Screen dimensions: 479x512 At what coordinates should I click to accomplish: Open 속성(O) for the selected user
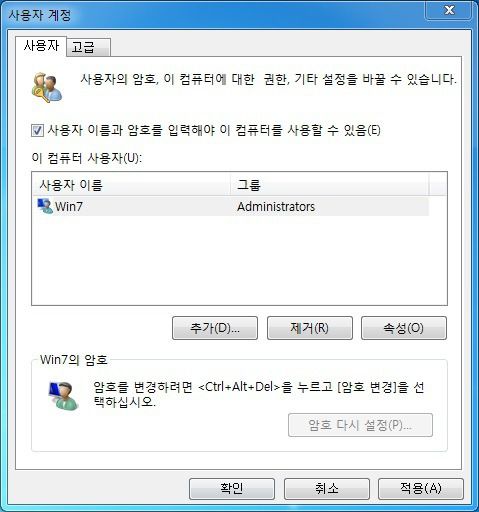pos(404,328)
